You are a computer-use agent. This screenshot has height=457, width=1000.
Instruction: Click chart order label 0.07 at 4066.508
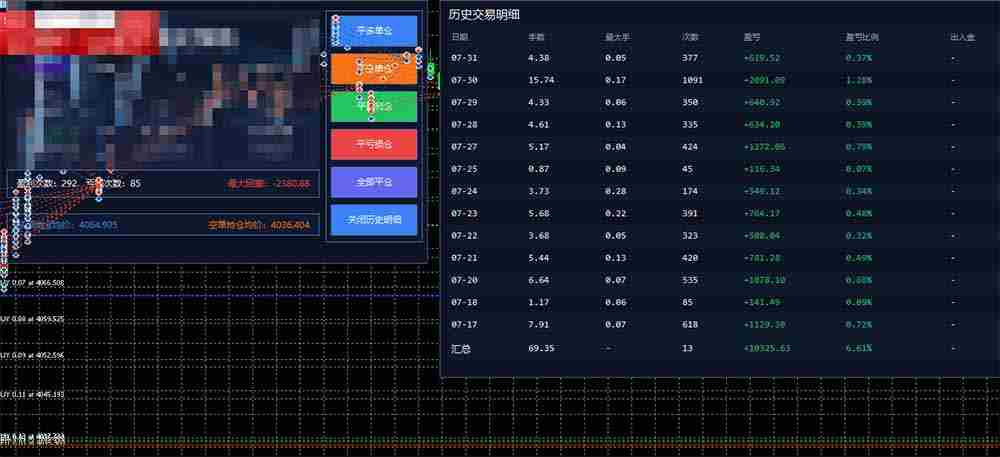pyautogui.click(x=33, y=282)
